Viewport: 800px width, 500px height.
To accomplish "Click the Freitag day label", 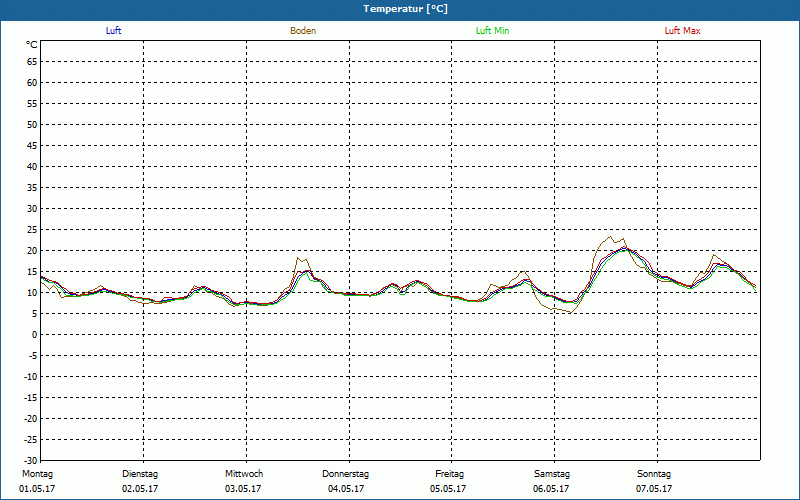I will (x=449, y=474).
